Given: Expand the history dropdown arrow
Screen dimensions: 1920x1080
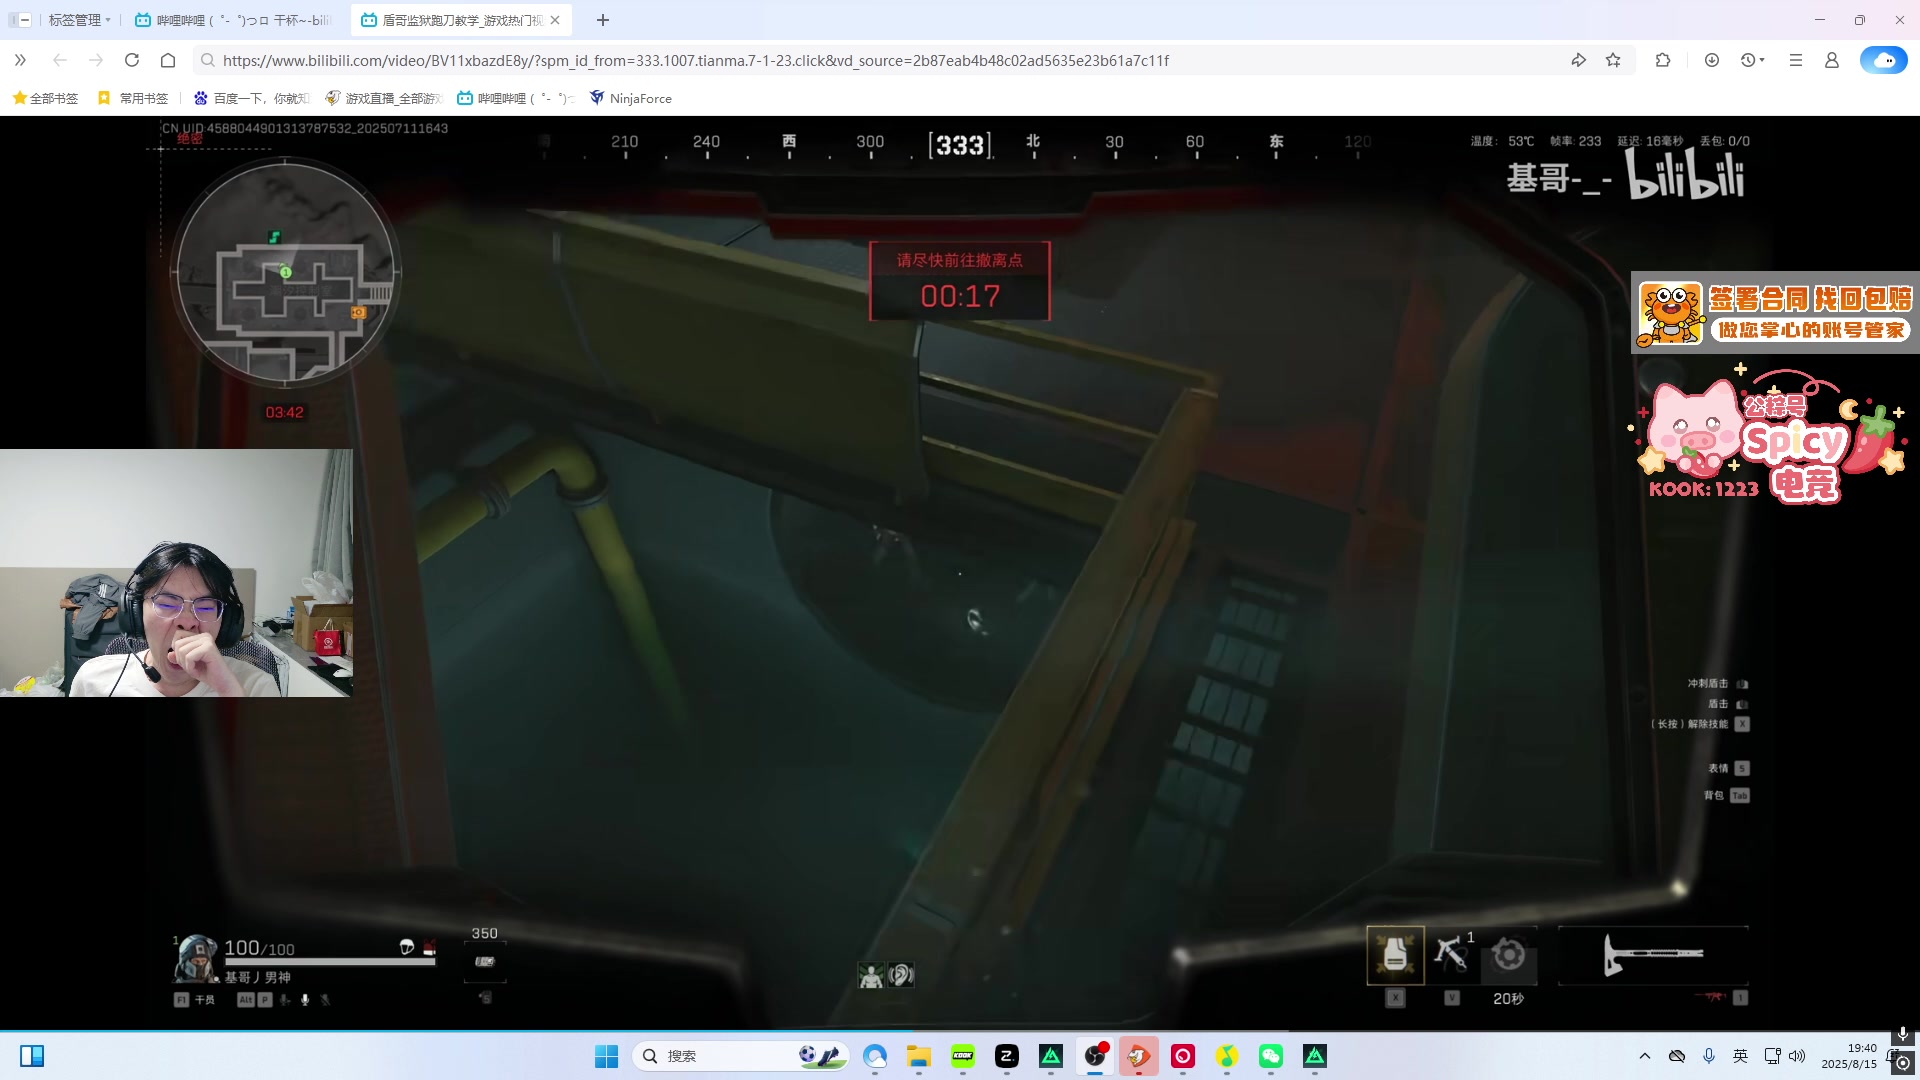Looking at the screenshot, I should coord(1762,60).
